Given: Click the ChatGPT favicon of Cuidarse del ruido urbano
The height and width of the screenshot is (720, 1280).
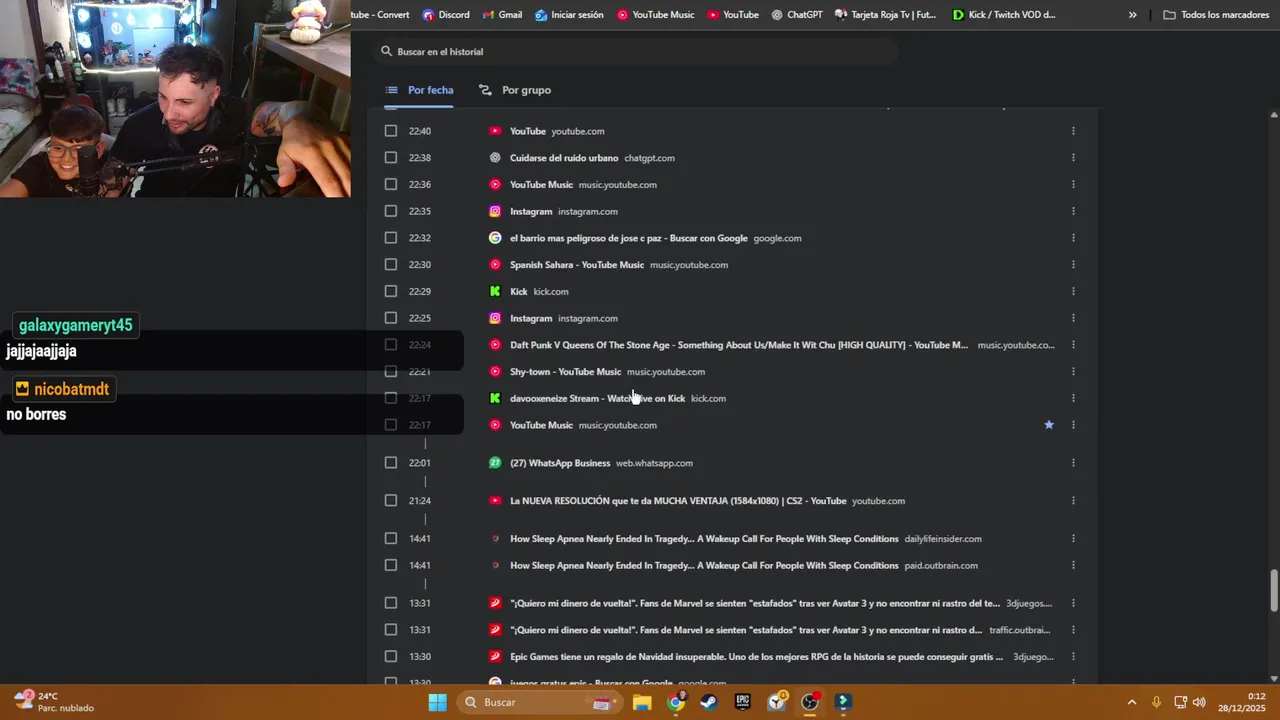Looking at the screenshot, I should tap(495, 158).
